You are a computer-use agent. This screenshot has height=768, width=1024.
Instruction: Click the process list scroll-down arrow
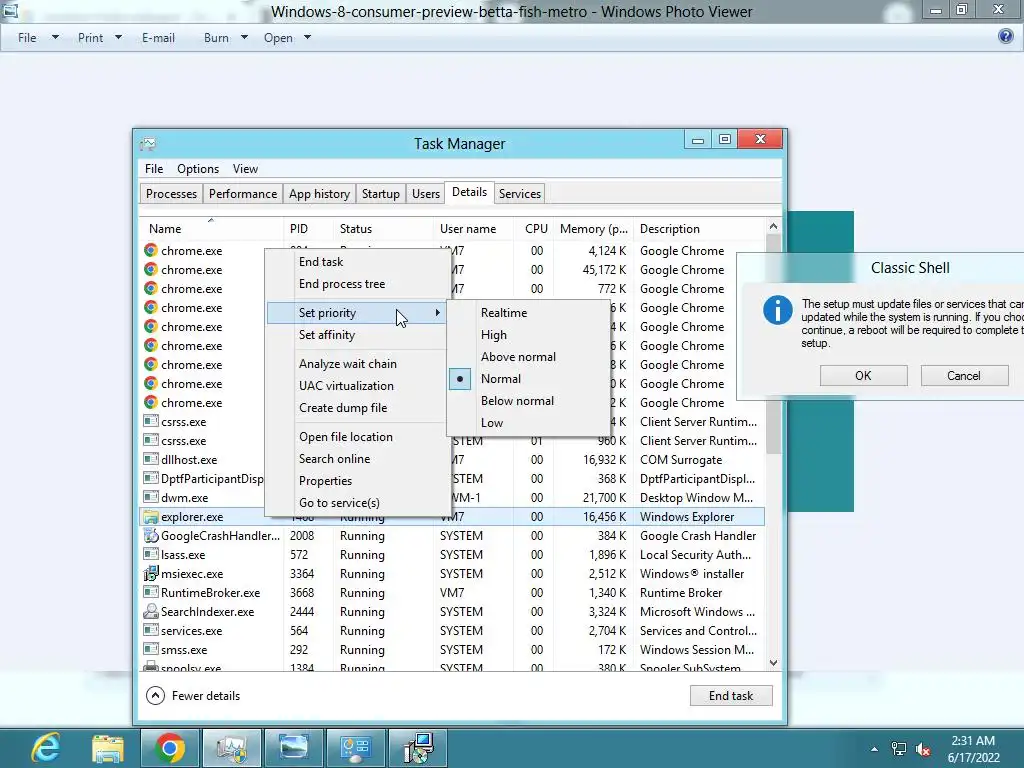coord(773,663)
